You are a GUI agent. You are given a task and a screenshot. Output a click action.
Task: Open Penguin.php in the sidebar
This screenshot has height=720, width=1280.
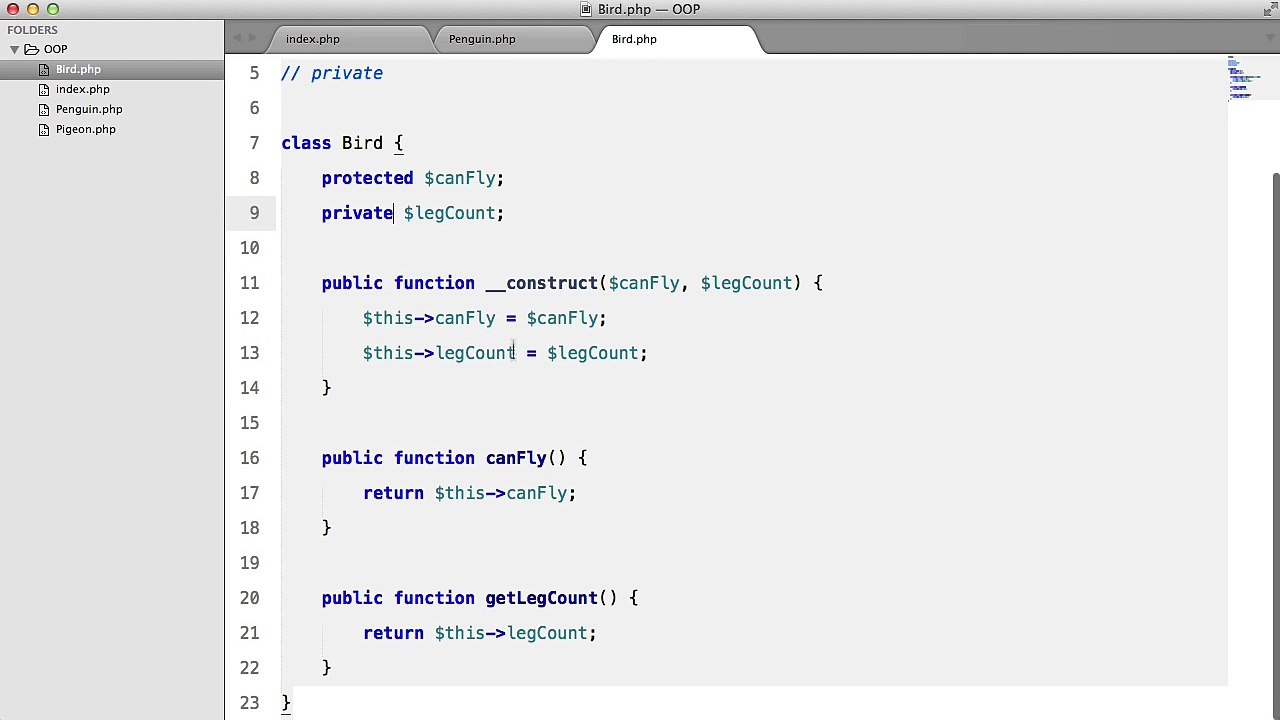pos(89,109)
